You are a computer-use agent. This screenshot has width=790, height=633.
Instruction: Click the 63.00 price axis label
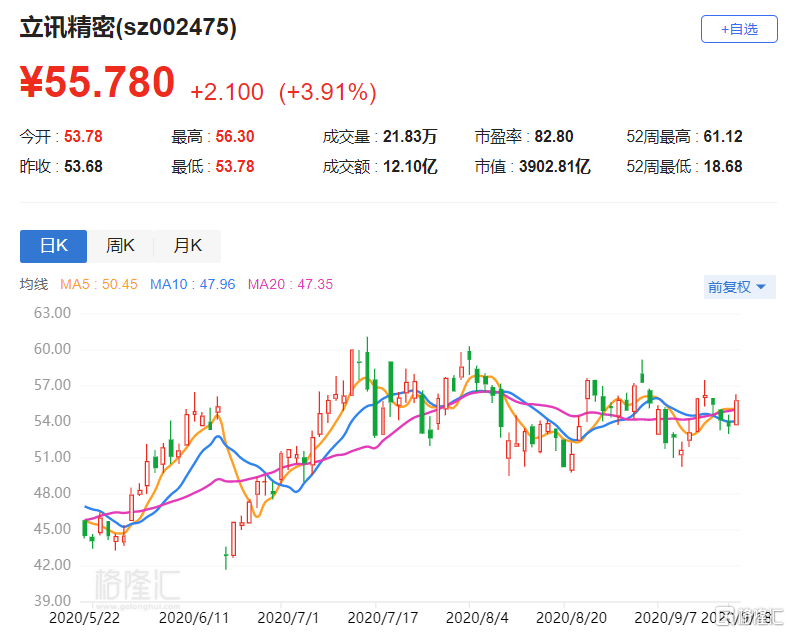(x=52, y=313)
